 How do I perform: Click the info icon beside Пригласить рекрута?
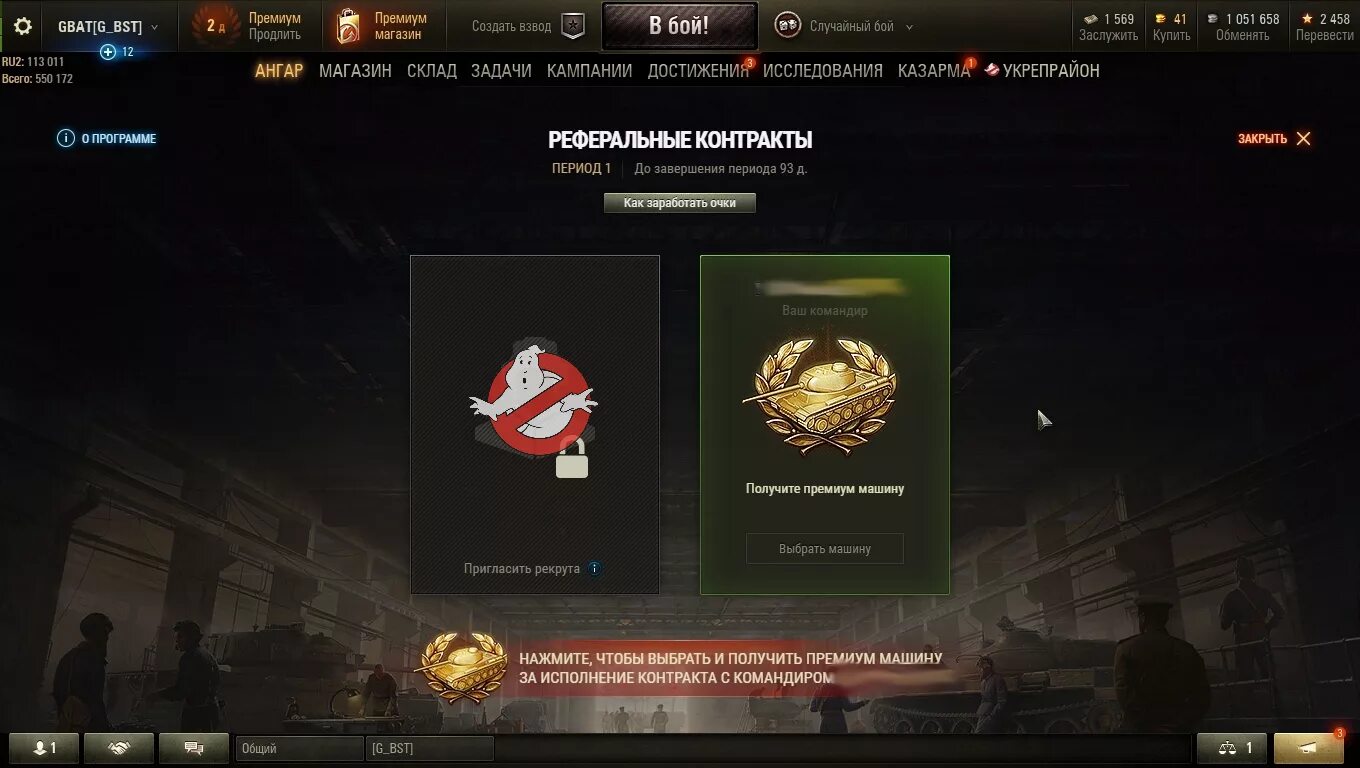[594, 568]
